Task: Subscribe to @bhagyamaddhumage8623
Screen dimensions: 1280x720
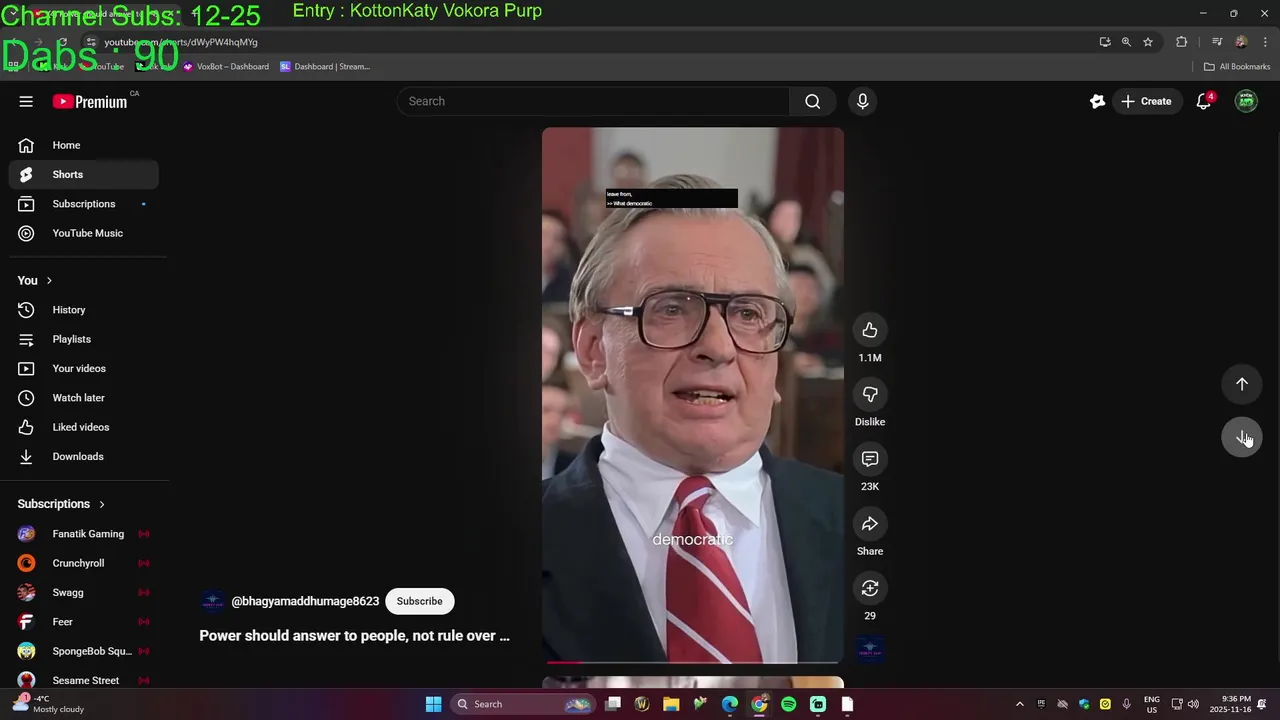Action: click(x=419, y=601)
